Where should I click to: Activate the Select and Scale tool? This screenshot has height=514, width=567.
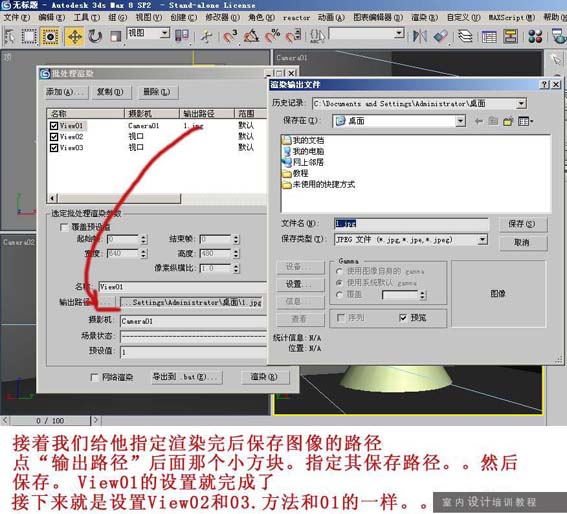tap(115, 37)
